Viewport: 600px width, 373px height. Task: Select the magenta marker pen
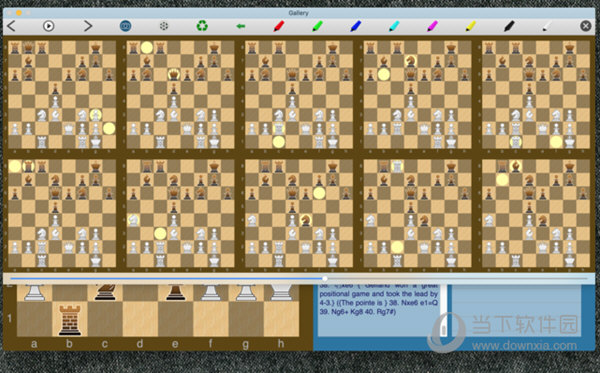pyautogui.click(x=432, y=26)
